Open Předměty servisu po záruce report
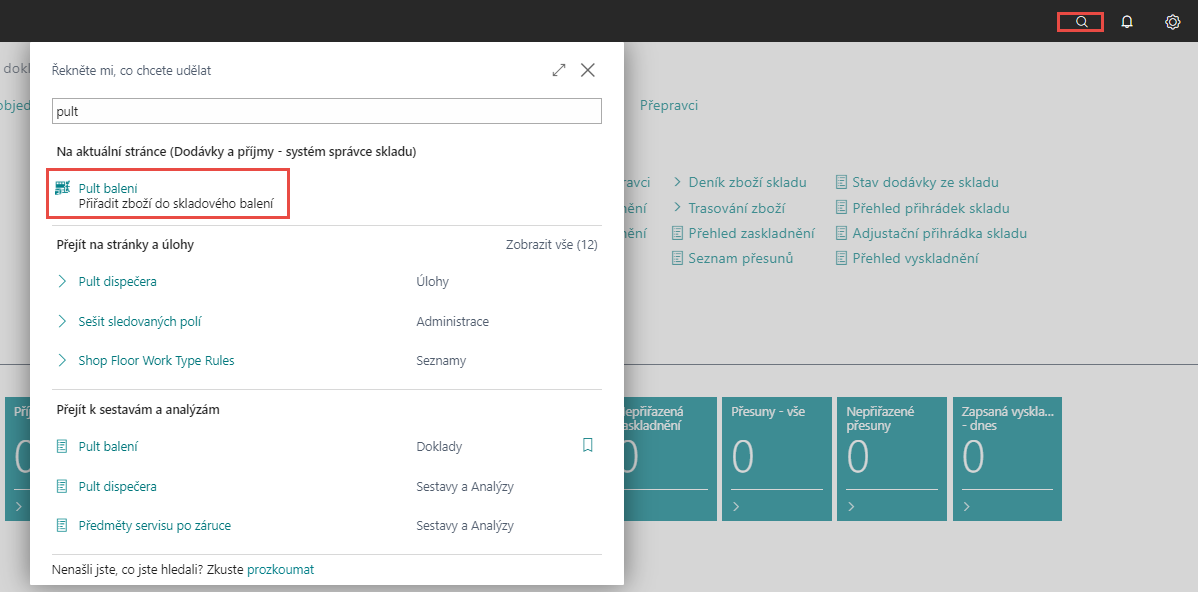Image resolution: width=1198 pixels, height=592 pixels. [154, 526]
